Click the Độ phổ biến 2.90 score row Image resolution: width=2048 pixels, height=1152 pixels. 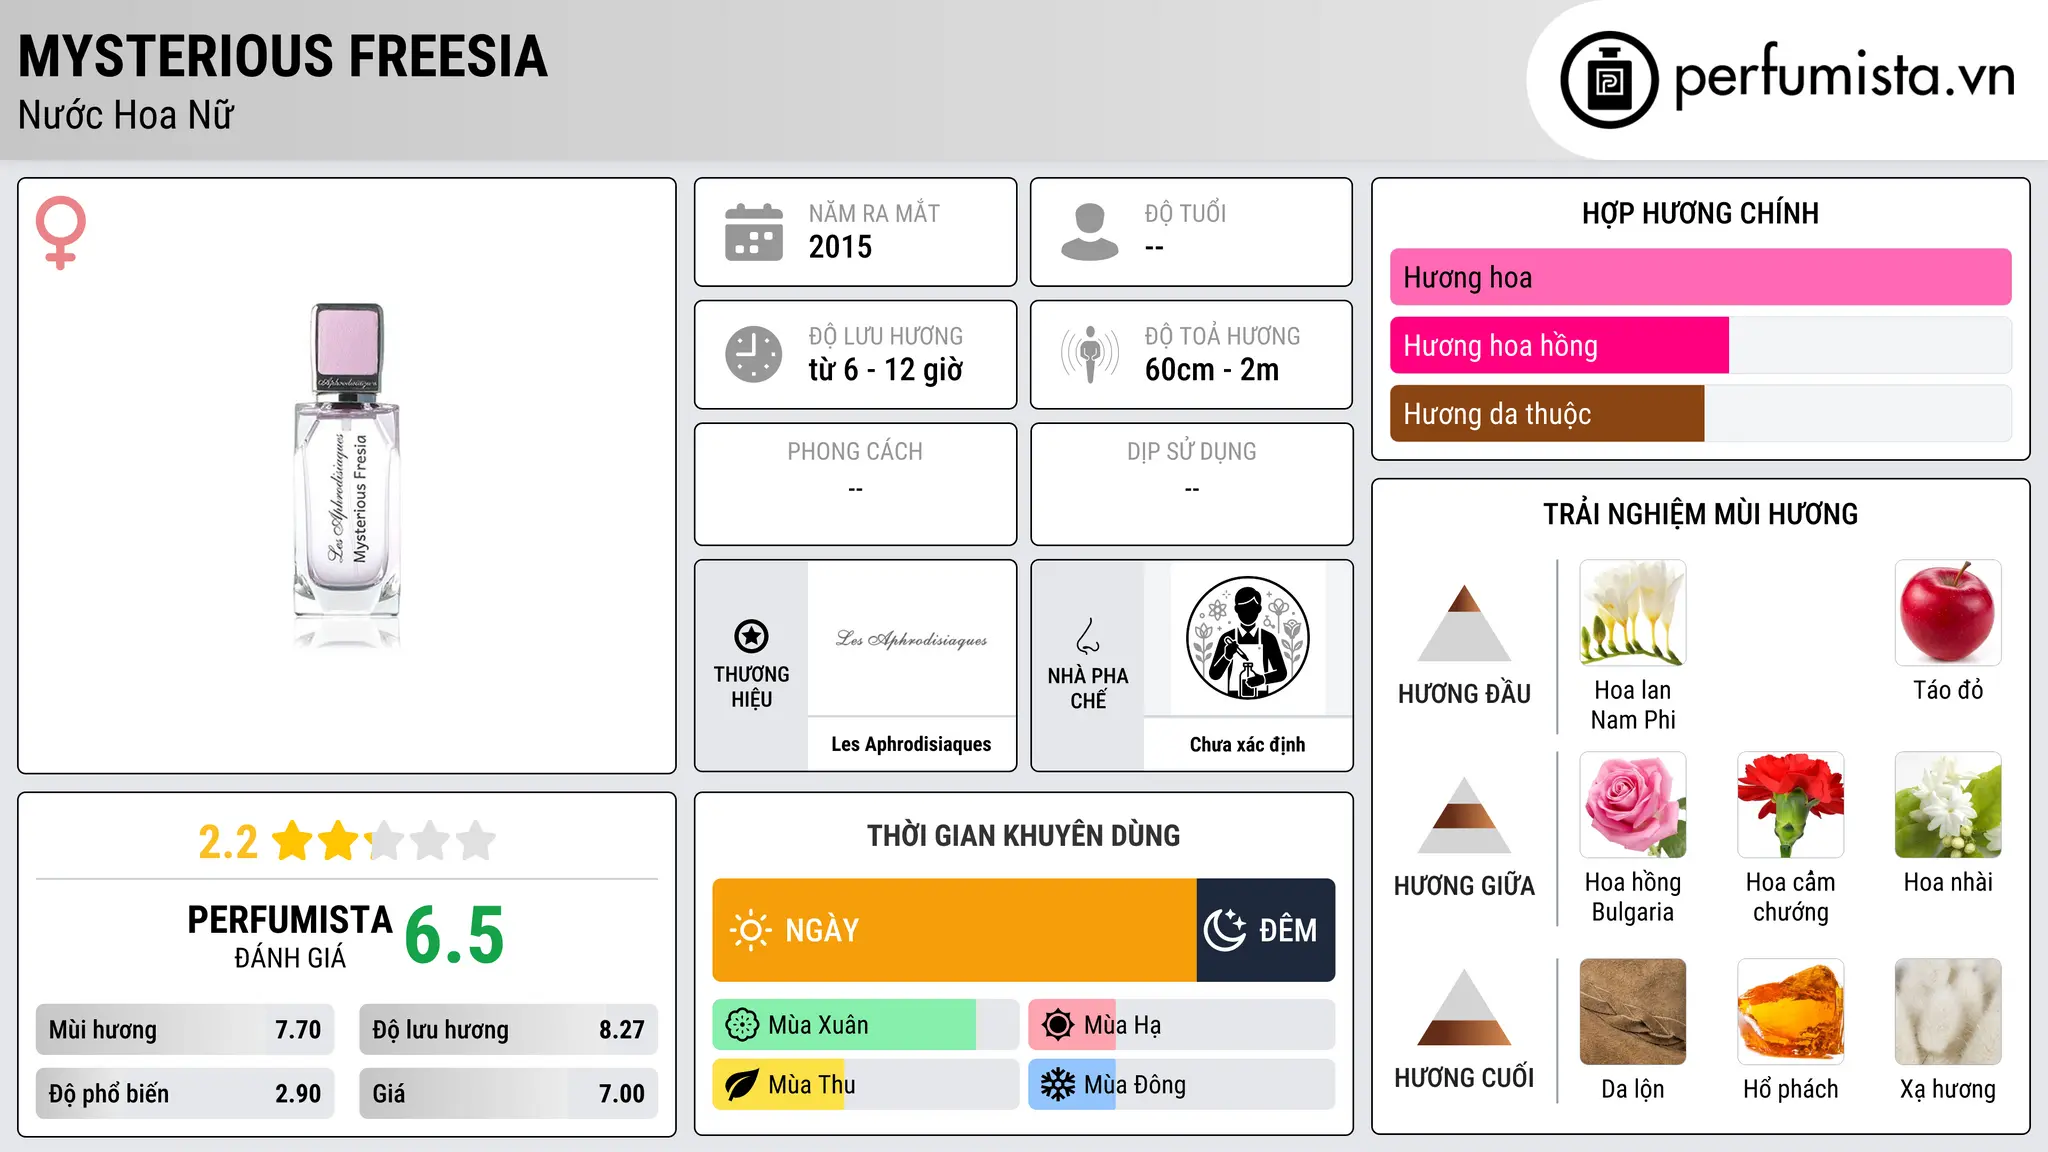point(185,1093)
